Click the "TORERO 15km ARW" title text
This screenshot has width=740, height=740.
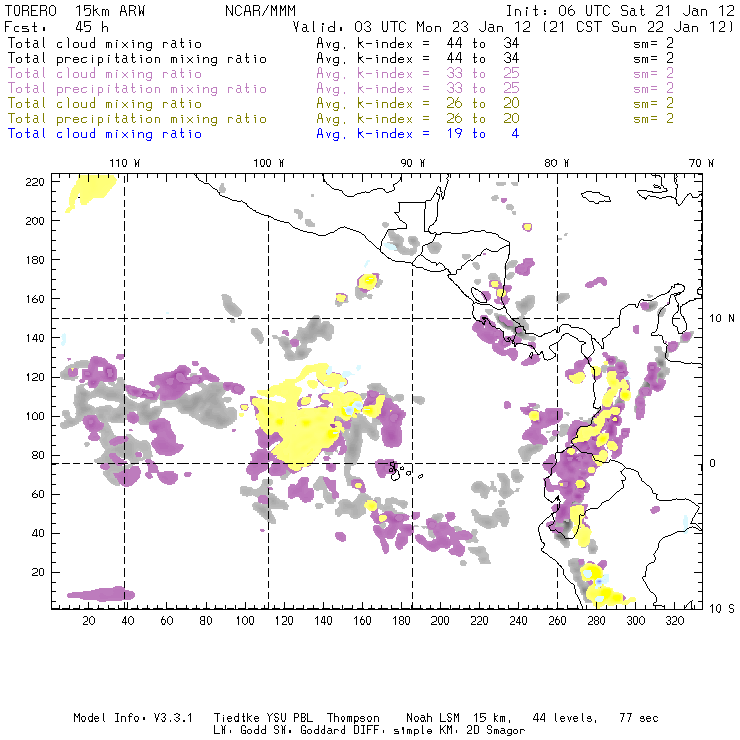75,11
